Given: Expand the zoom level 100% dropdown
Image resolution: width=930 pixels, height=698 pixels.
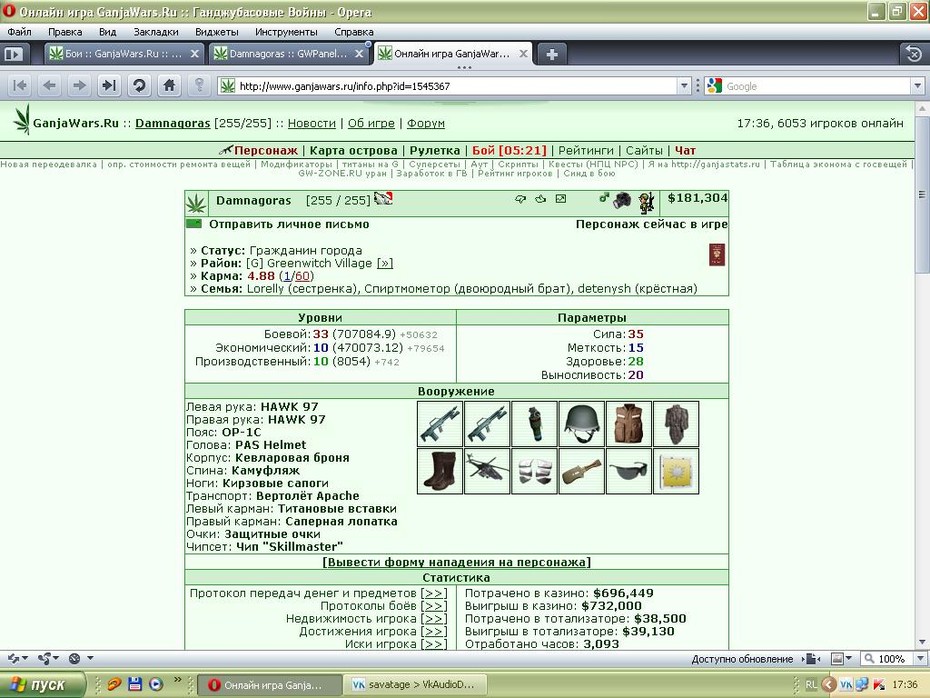Looking at the screenshot, I should click(920, 658).
